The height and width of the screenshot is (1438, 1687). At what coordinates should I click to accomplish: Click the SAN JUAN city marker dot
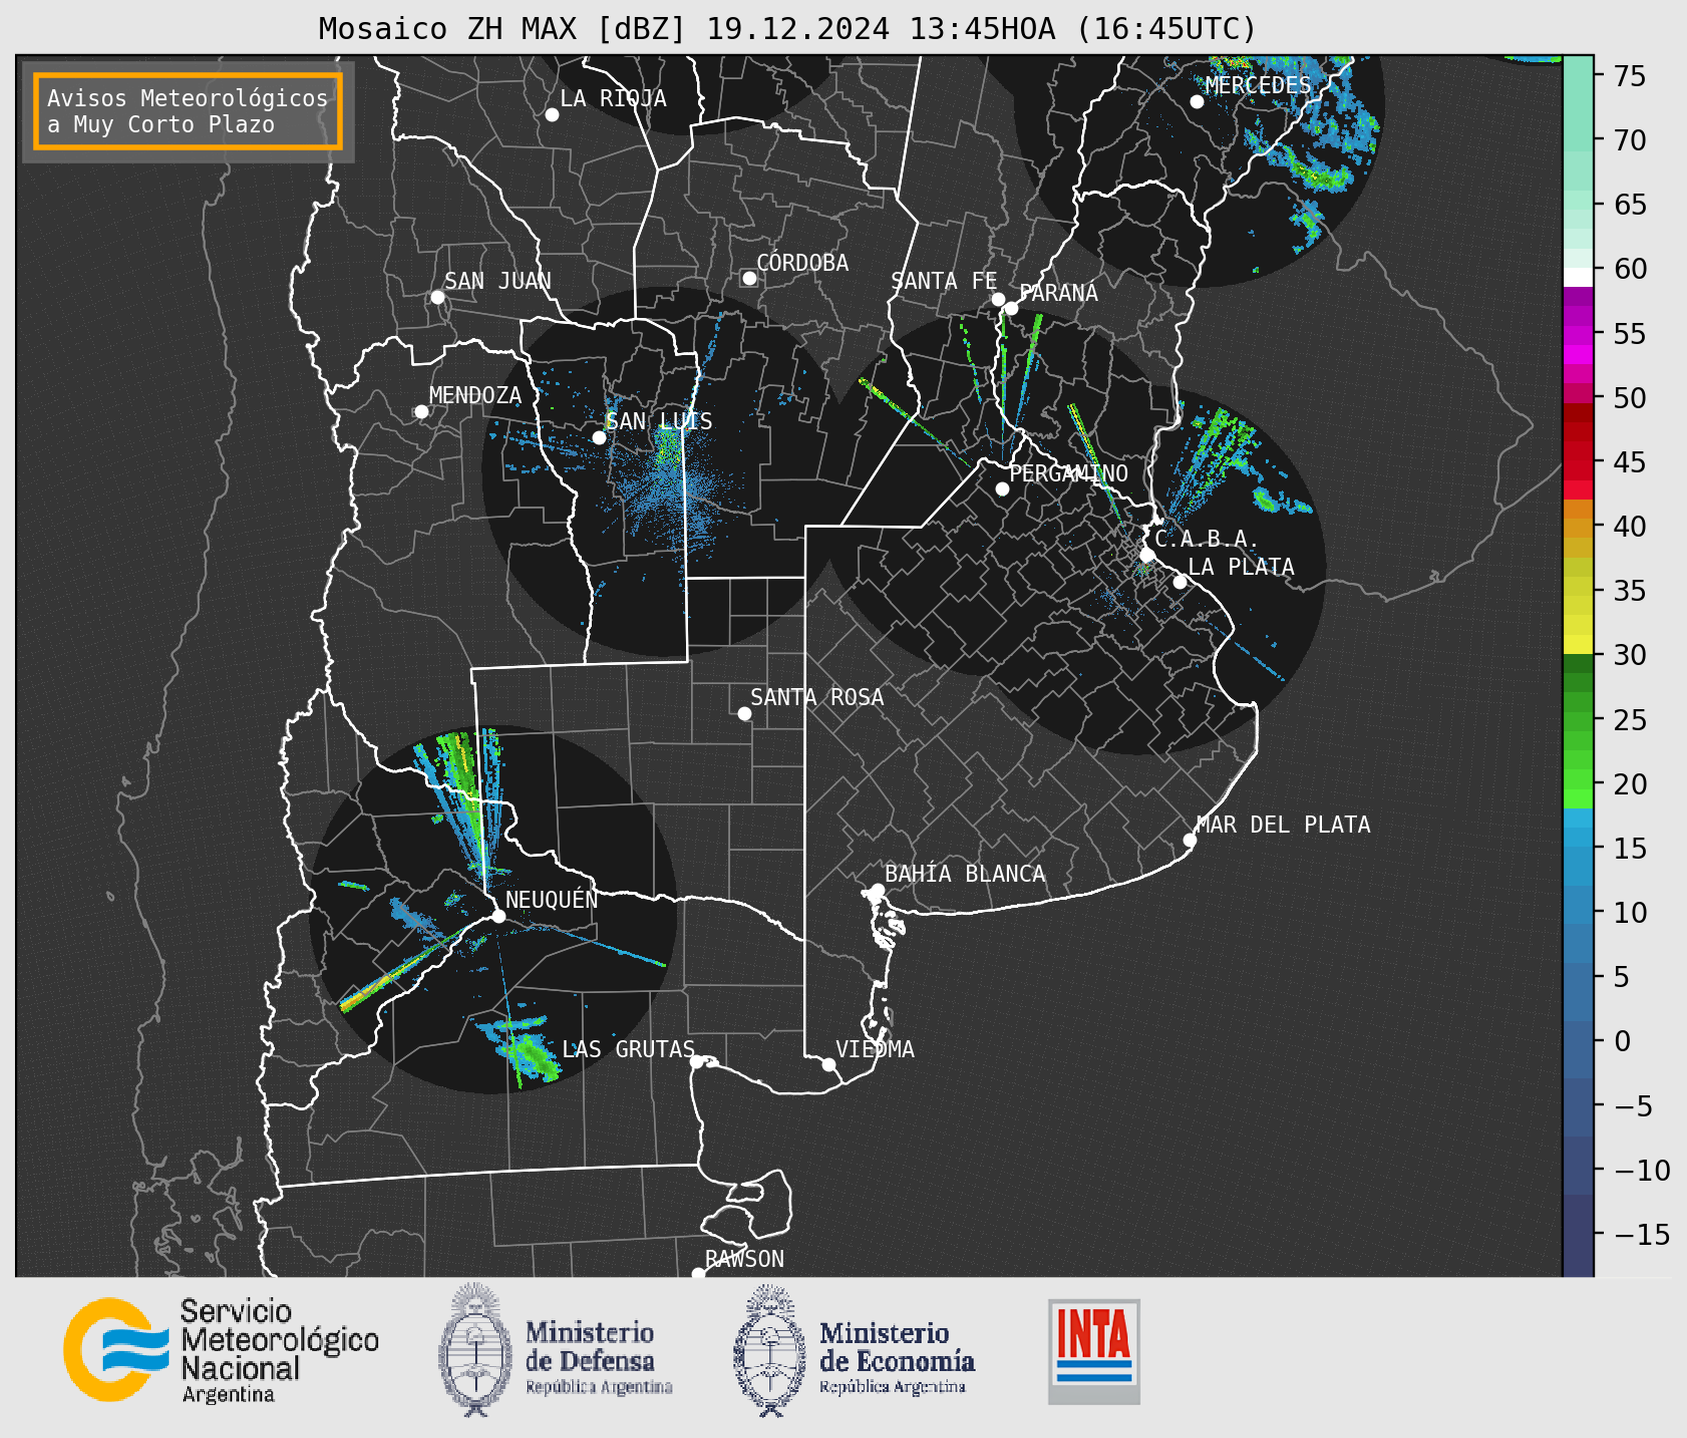coord(437,297)
